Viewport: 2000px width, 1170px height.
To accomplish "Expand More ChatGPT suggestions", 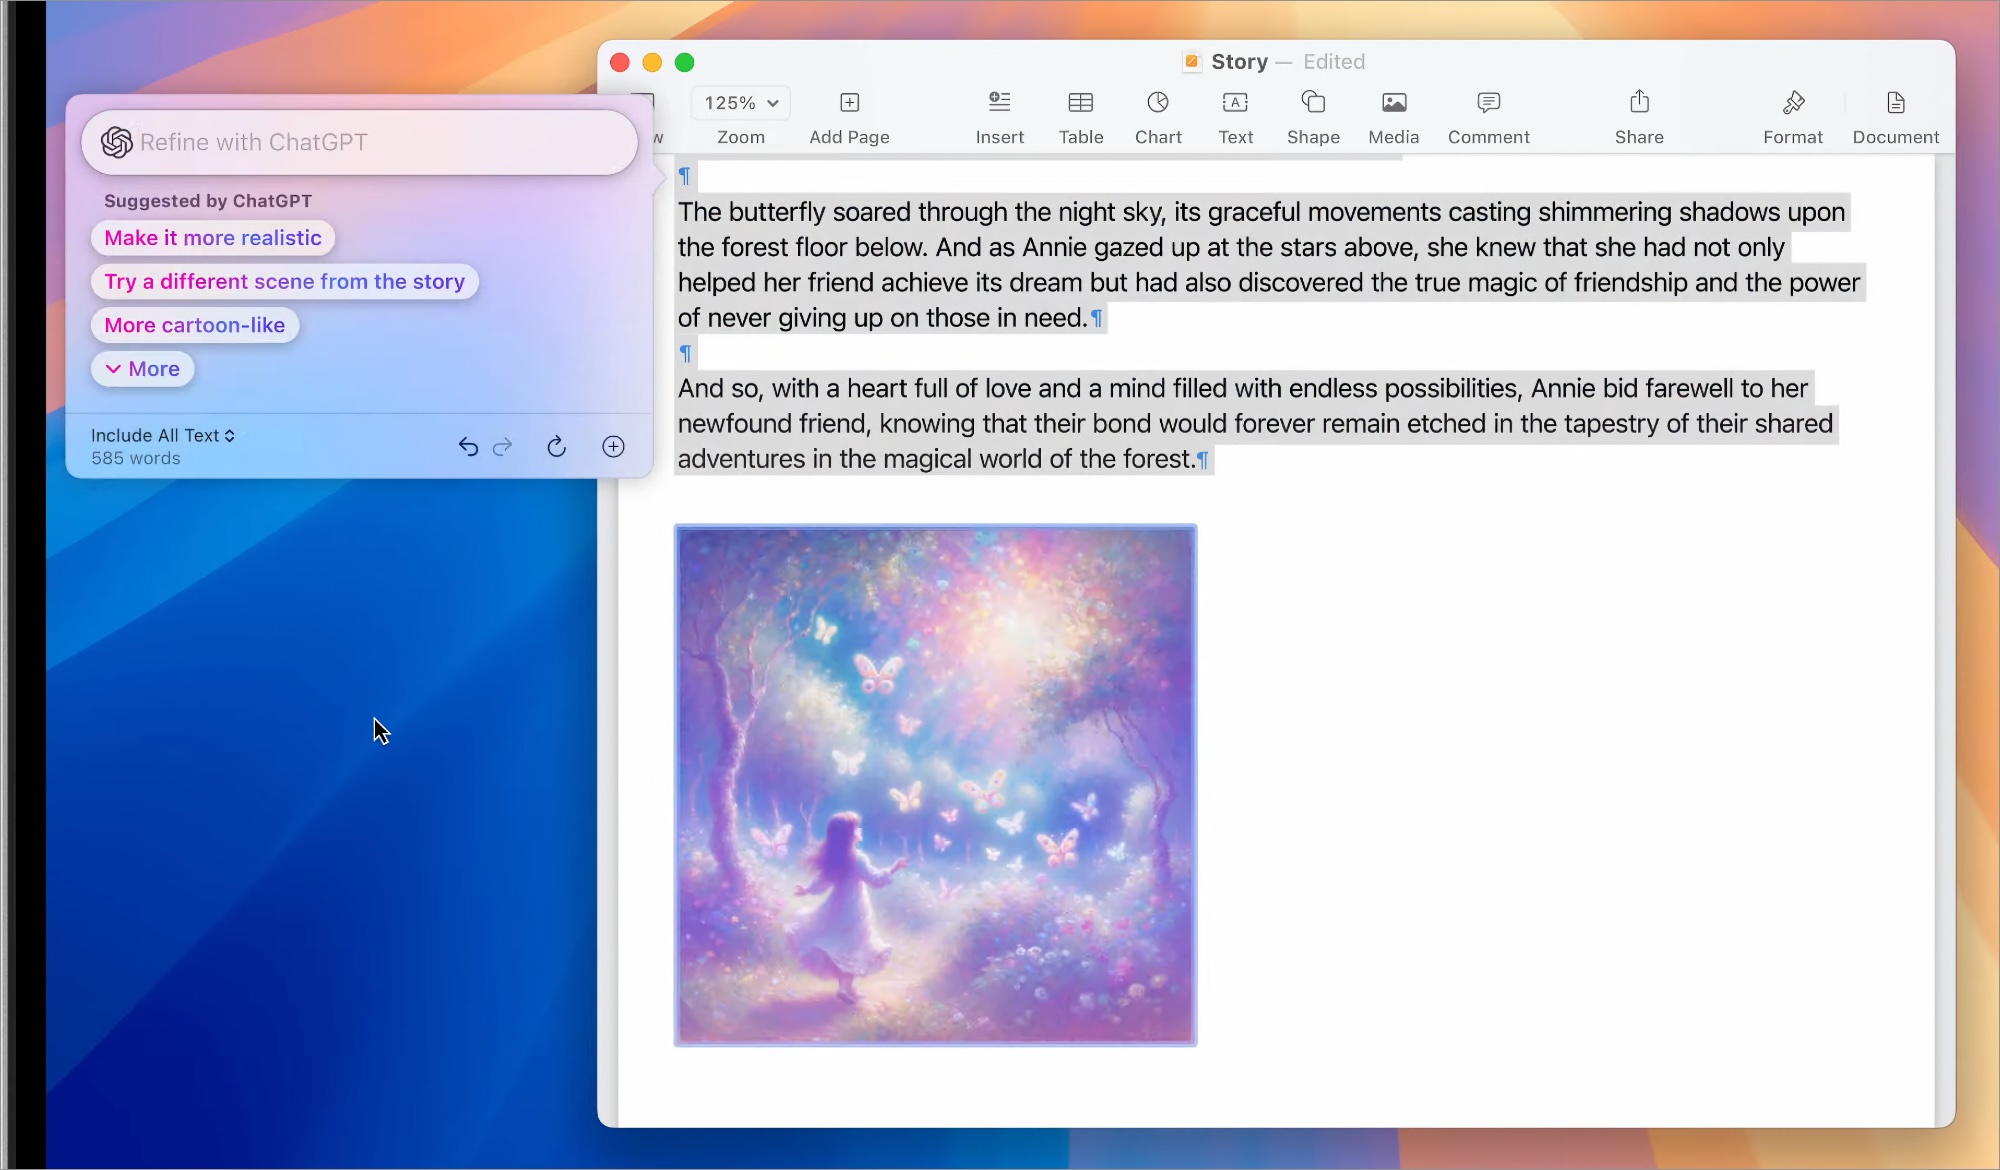I will tap(142, 369).
